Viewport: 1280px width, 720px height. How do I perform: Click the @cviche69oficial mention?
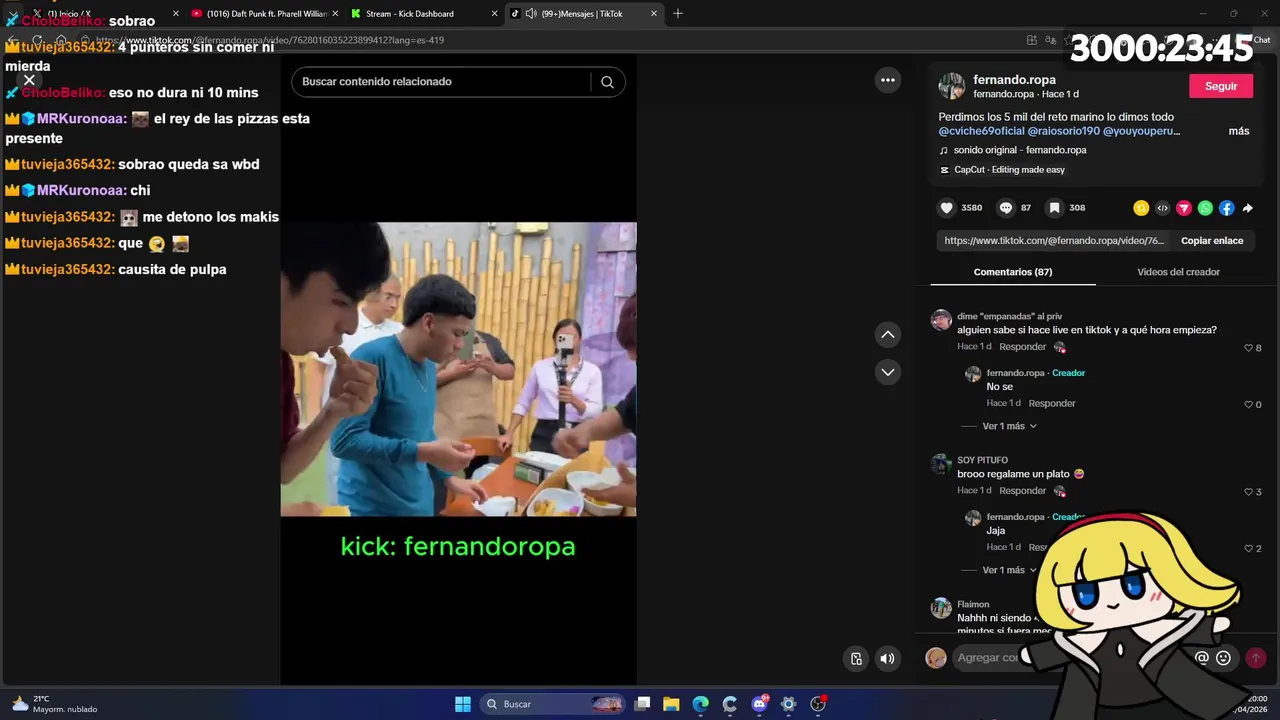pos(981,131)
